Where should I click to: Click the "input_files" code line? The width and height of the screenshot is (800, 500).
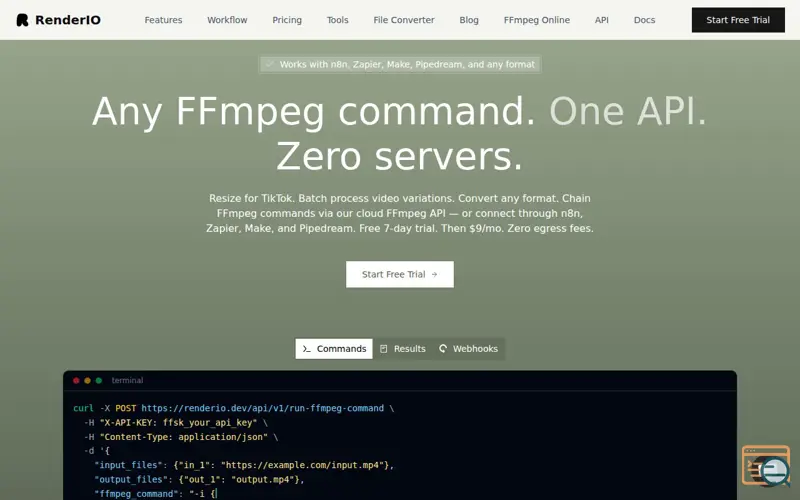[x=244, y=465]
